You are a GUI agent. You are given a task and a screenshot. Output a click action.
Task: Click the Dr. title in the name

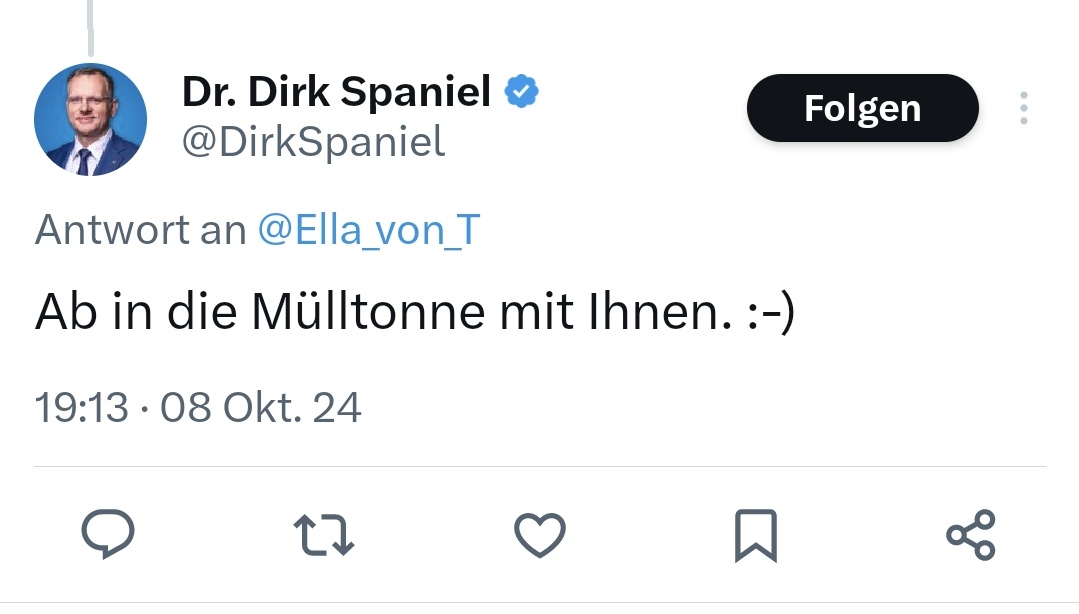[x=209, y=92]
